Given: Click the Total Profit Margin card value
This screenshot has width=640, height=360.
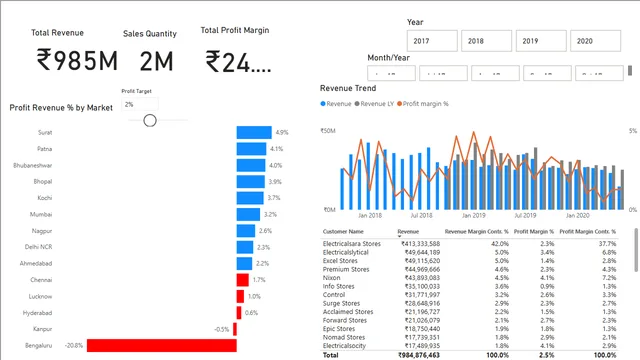Looking at the screenshot, I should pyautogui.click(x=238, y=62).
